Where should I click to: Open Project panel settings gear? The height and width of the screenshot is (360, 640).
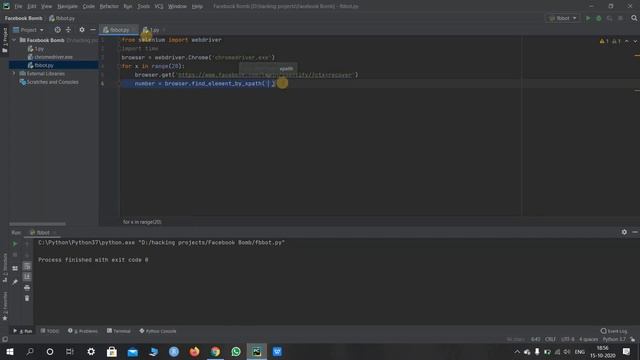pyautogui.click(x=82, y=30)
